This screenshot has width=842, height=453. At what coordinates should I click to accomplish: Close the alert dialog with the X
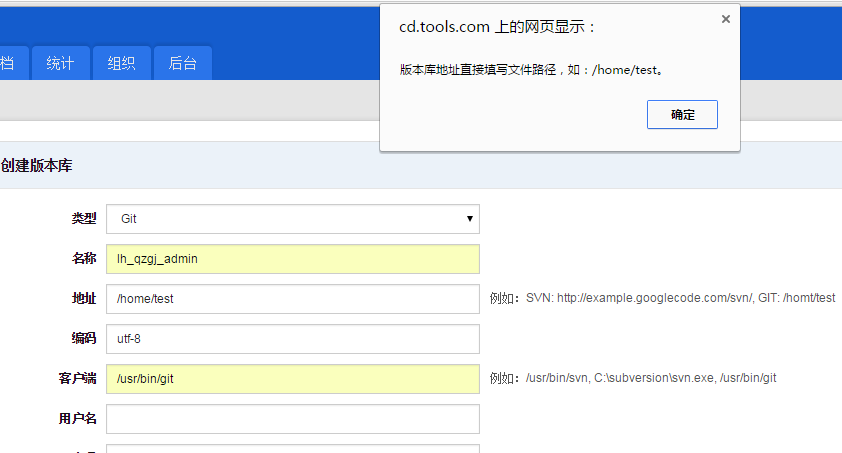725,19
